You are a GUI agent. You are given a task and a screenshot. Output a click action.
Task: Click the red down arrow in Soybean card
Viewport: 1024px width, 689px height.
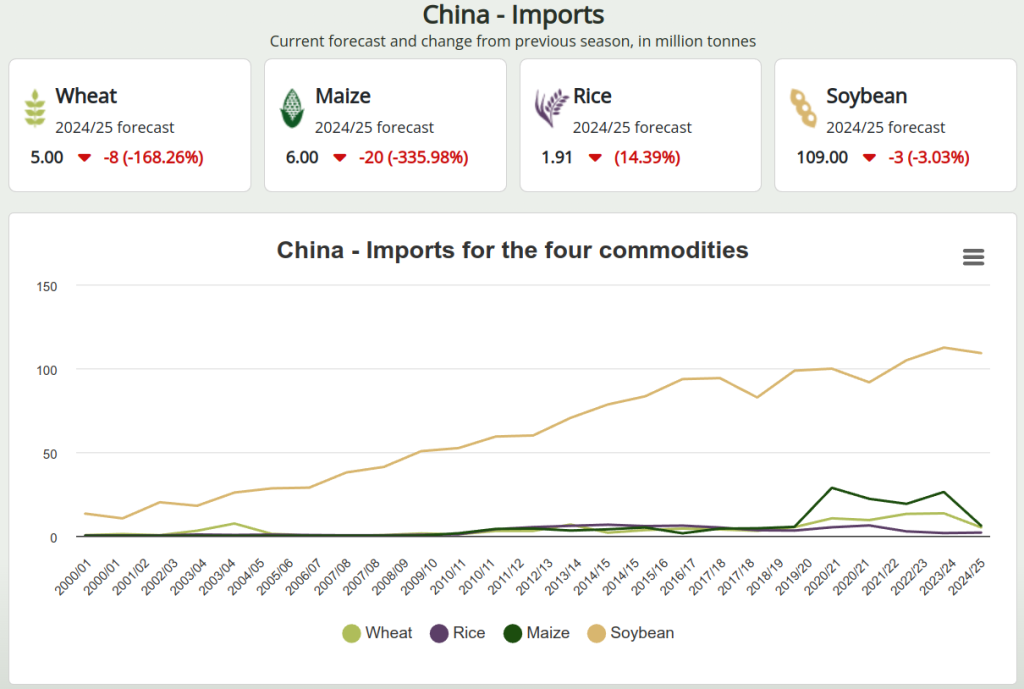(x=869, y=158)
